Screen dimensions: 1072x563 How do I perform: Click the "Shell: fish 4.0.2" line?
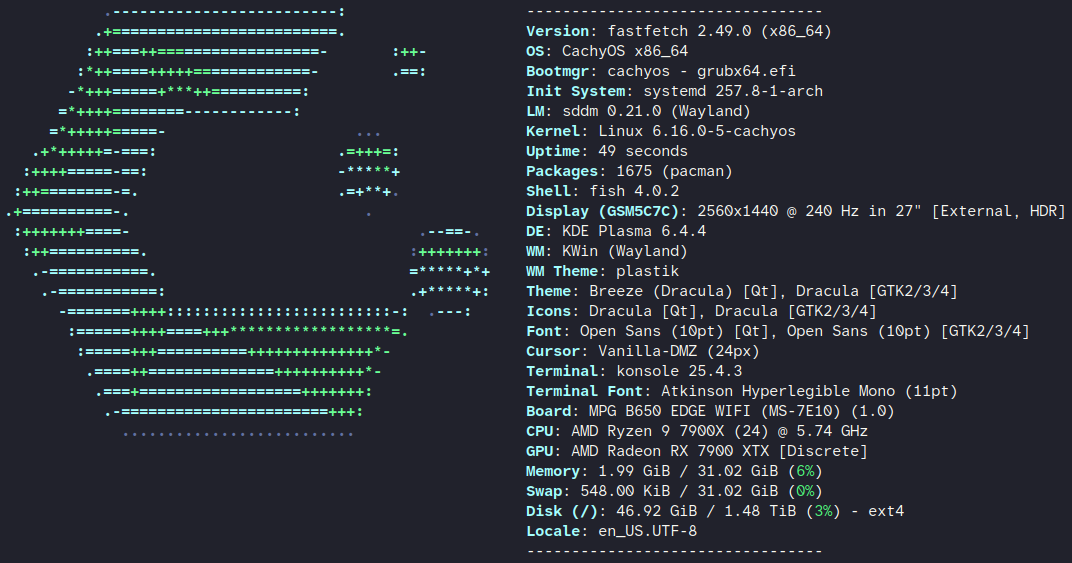pyautogui.click(x=602, y=191)
